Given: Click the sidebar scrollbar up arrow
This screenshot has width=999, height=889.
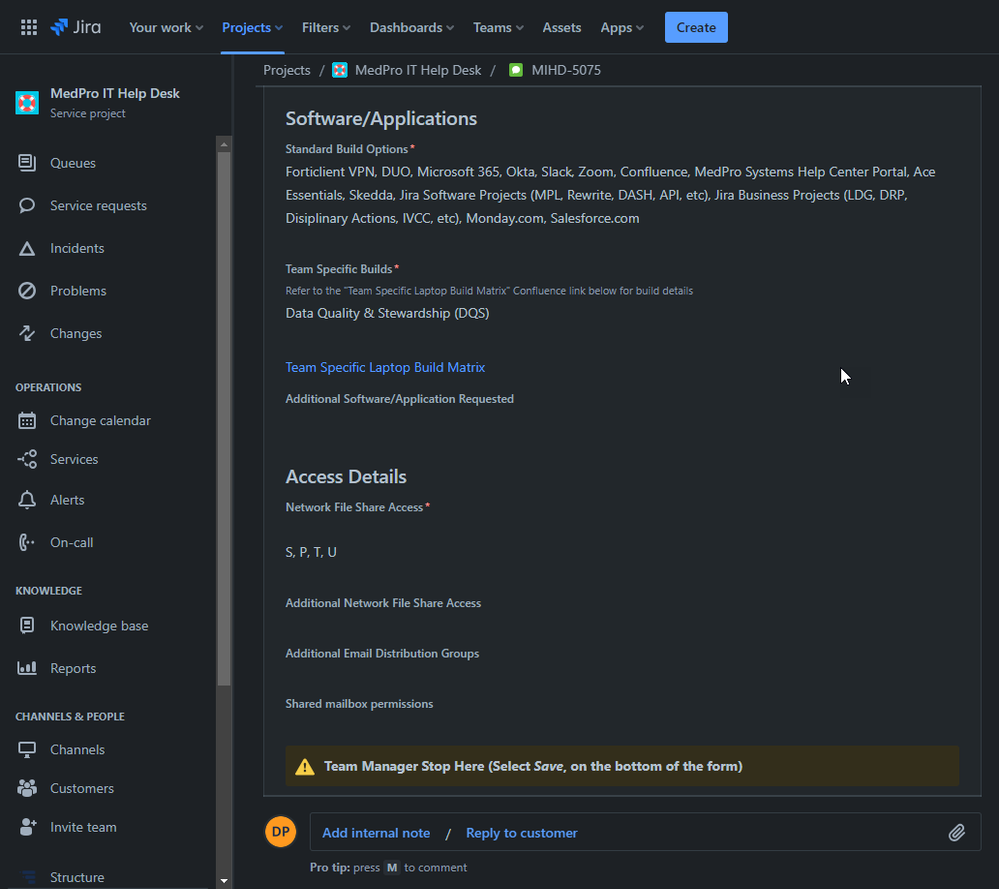Looking at the screenshot, I should pos(224,145).
